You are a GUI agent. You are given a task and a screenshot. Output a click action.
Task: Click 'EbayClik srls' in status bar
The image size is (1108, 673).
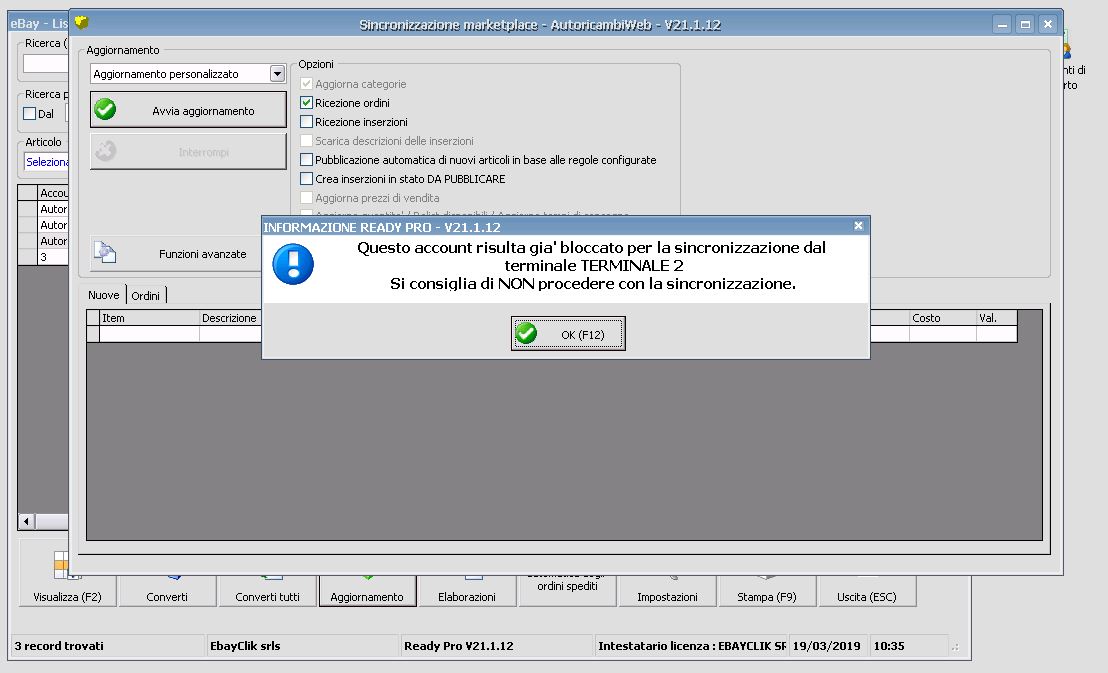[245, 645]
